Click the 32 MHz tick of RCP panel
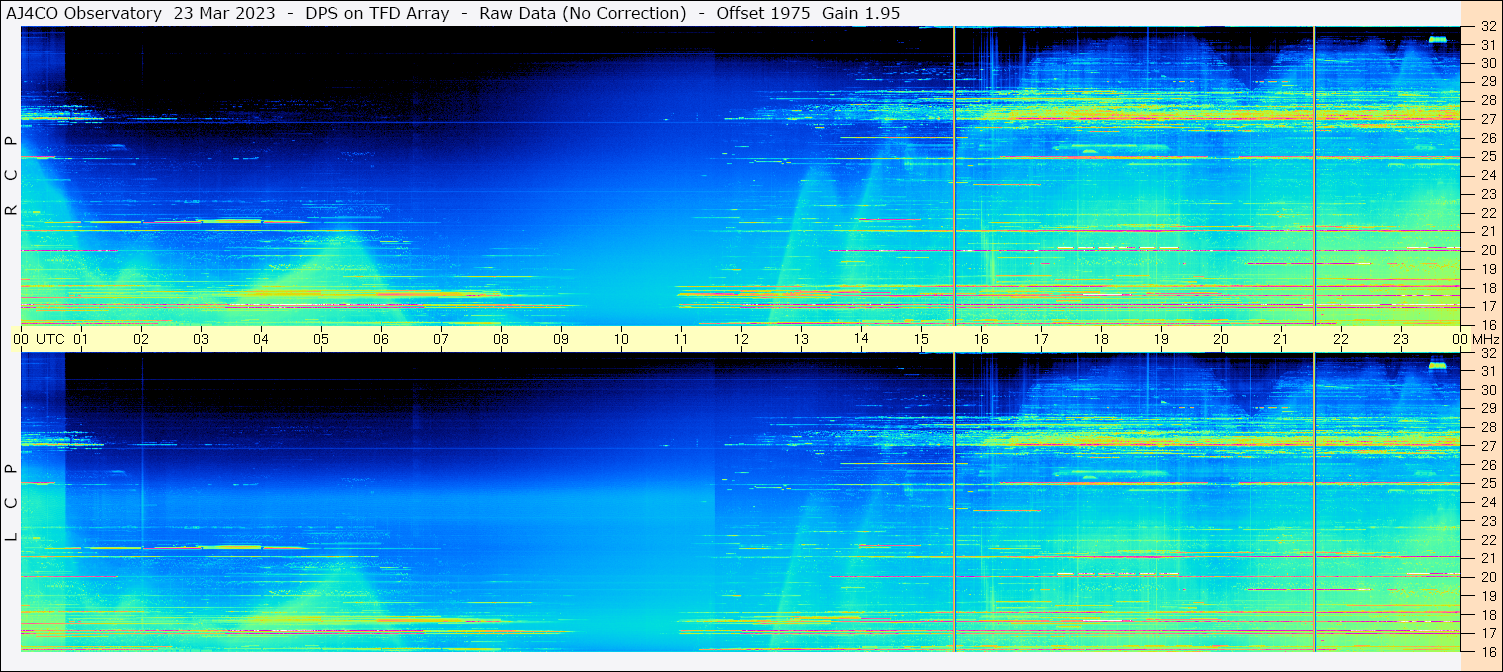This screenshot has width=1503, height=672. tap(1488, 27)
